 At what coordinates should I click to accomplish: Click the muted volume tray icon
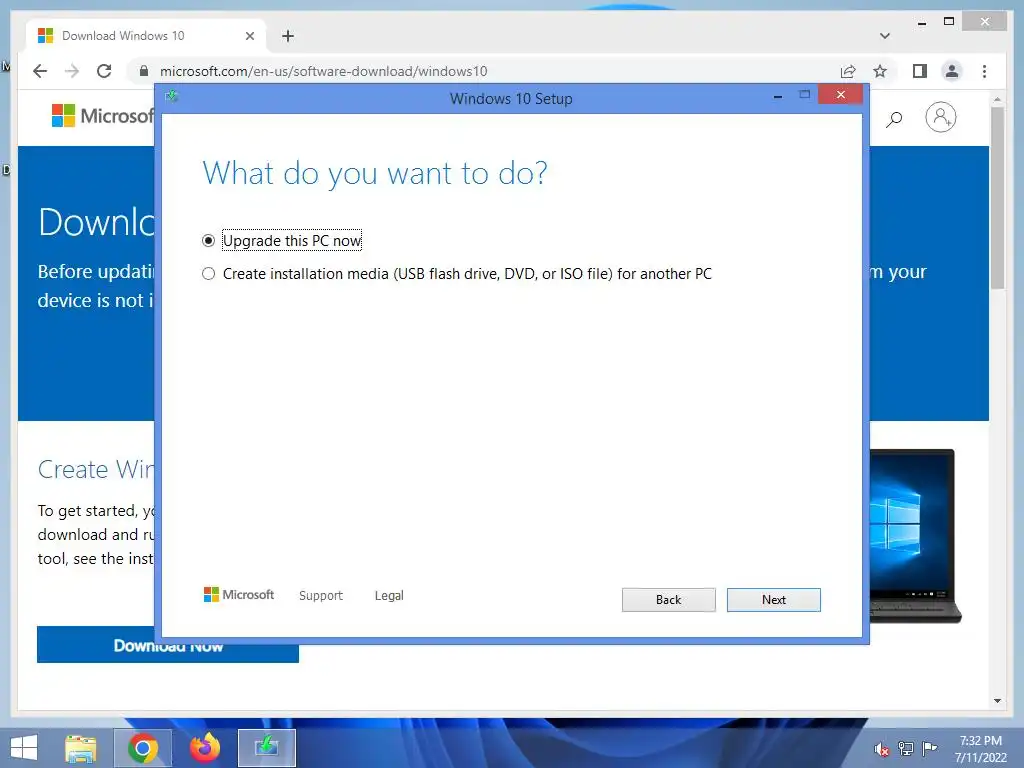[x=882, y=749]
